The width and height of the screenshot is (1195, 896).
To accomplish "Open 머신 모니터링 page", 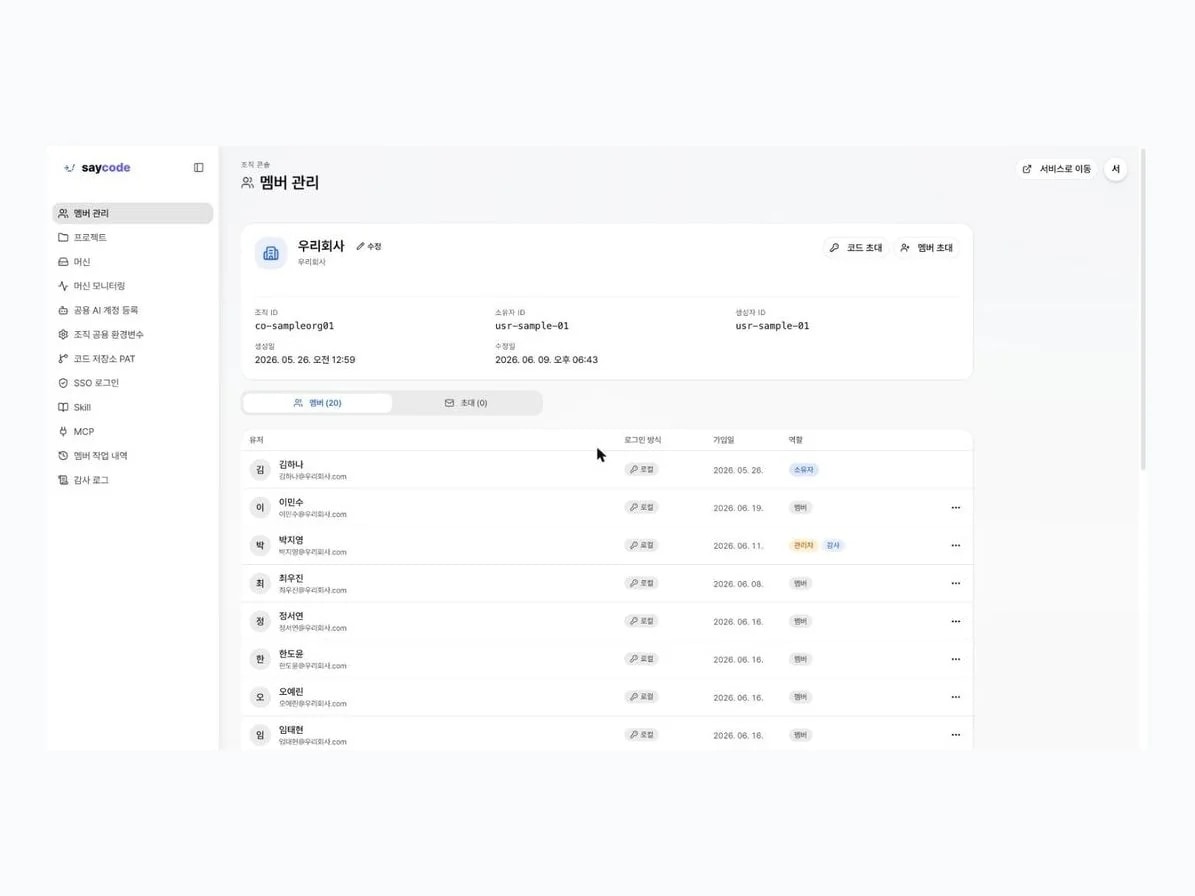I will pos(133,286).
